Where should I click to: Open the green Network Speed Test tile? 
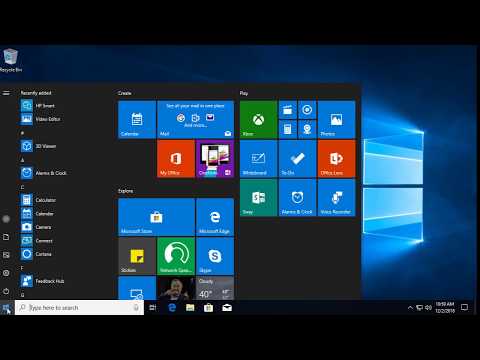176,256
